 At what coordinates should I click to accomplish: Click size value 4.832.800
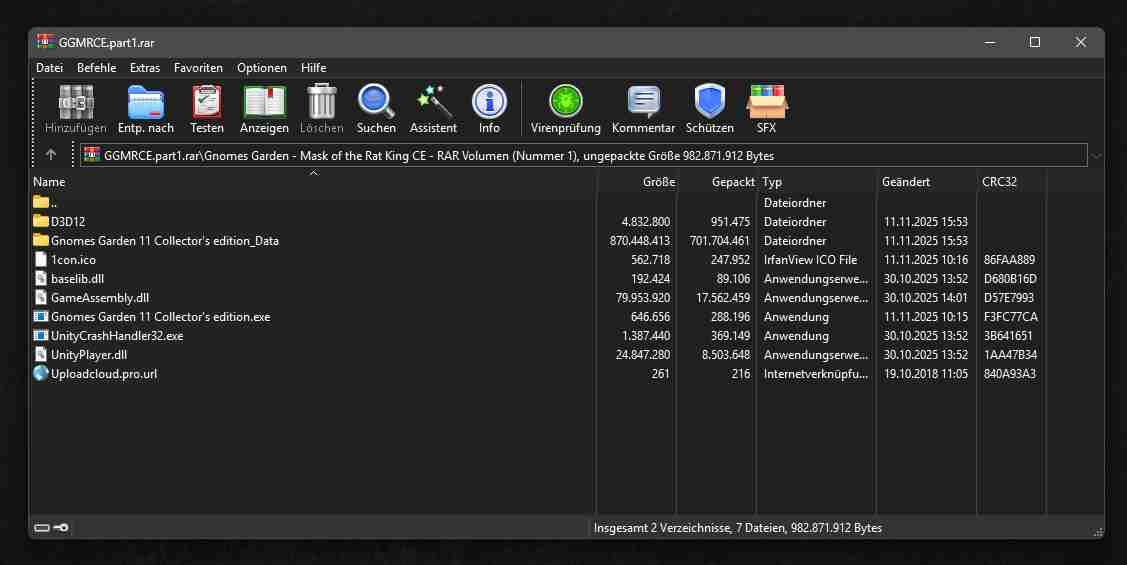tap(645, 221)
